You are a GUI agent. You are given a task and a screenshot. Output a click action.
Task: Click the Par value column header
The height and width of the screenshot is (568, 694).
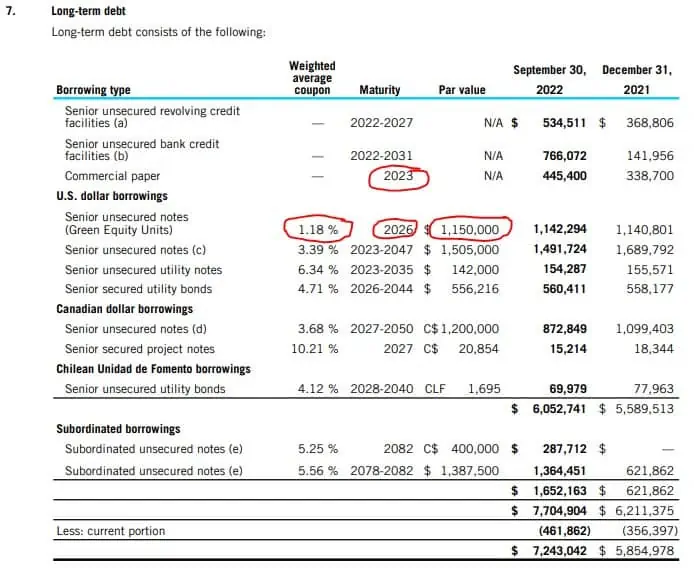click(x=462, y=90)
